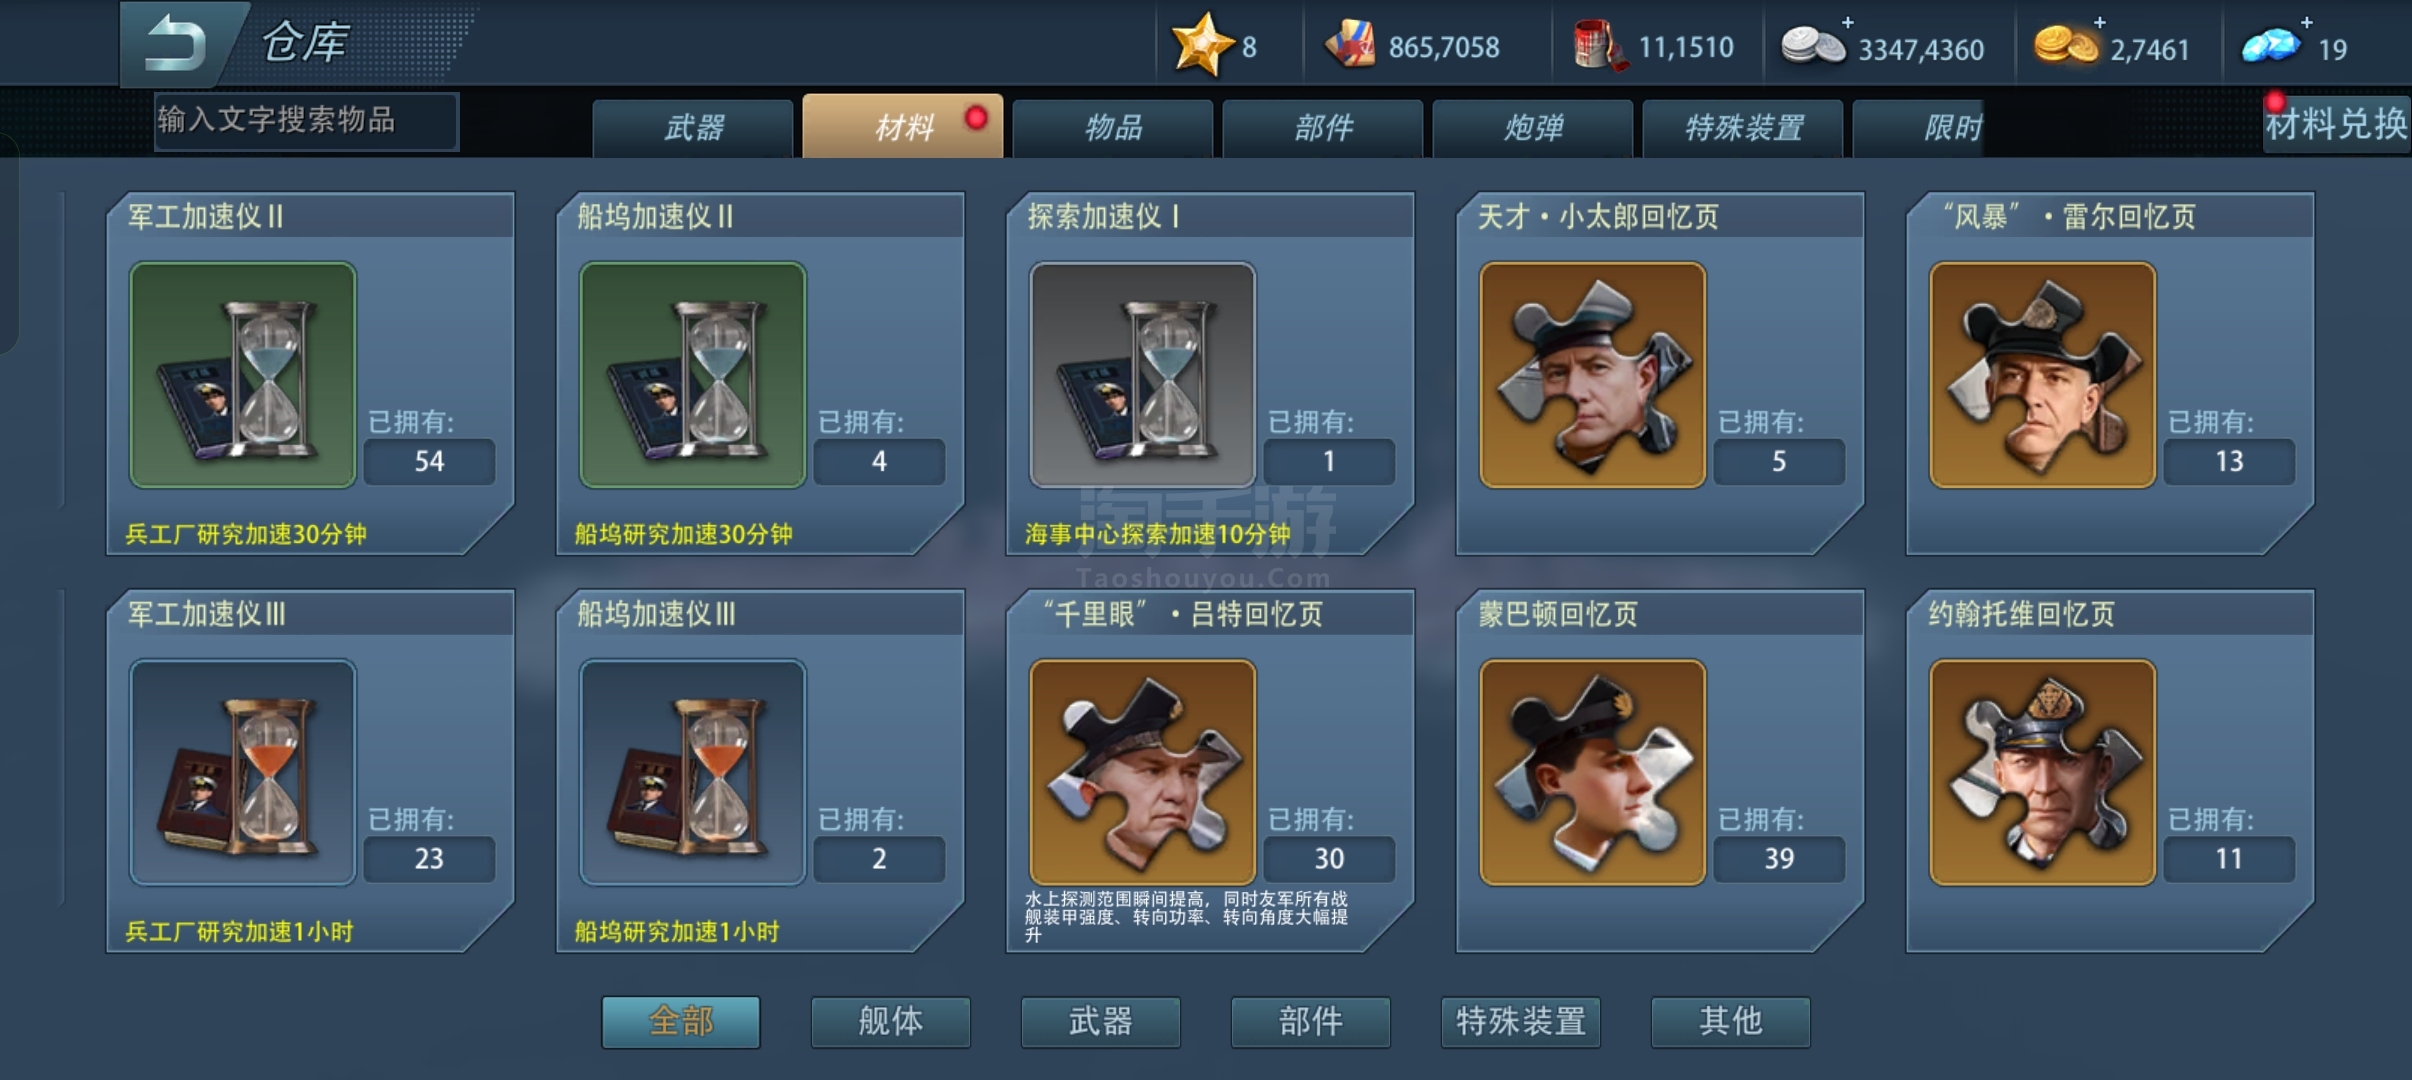This screenshot has width=2412, height=1080.
Task: Select the 天才·小太郎回忆页 puzzle icon
Action: click(x=1593, y=375)
